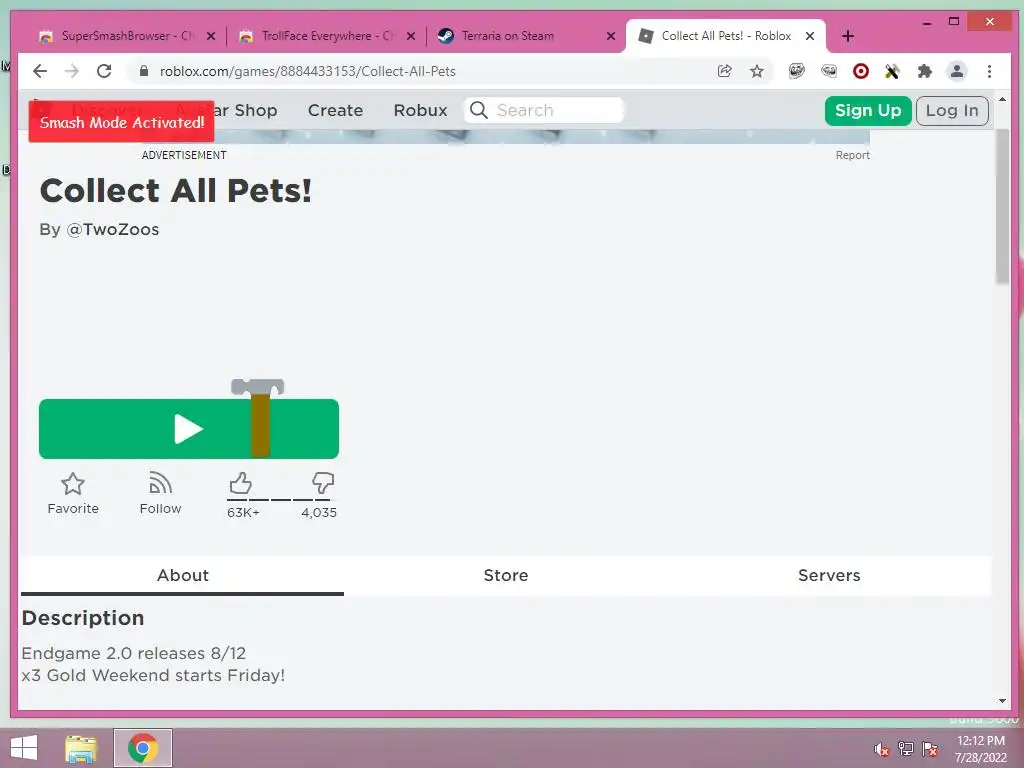Go back with browser back arrow
This screenshot has width=1024, height=768.
pos(40,71)
